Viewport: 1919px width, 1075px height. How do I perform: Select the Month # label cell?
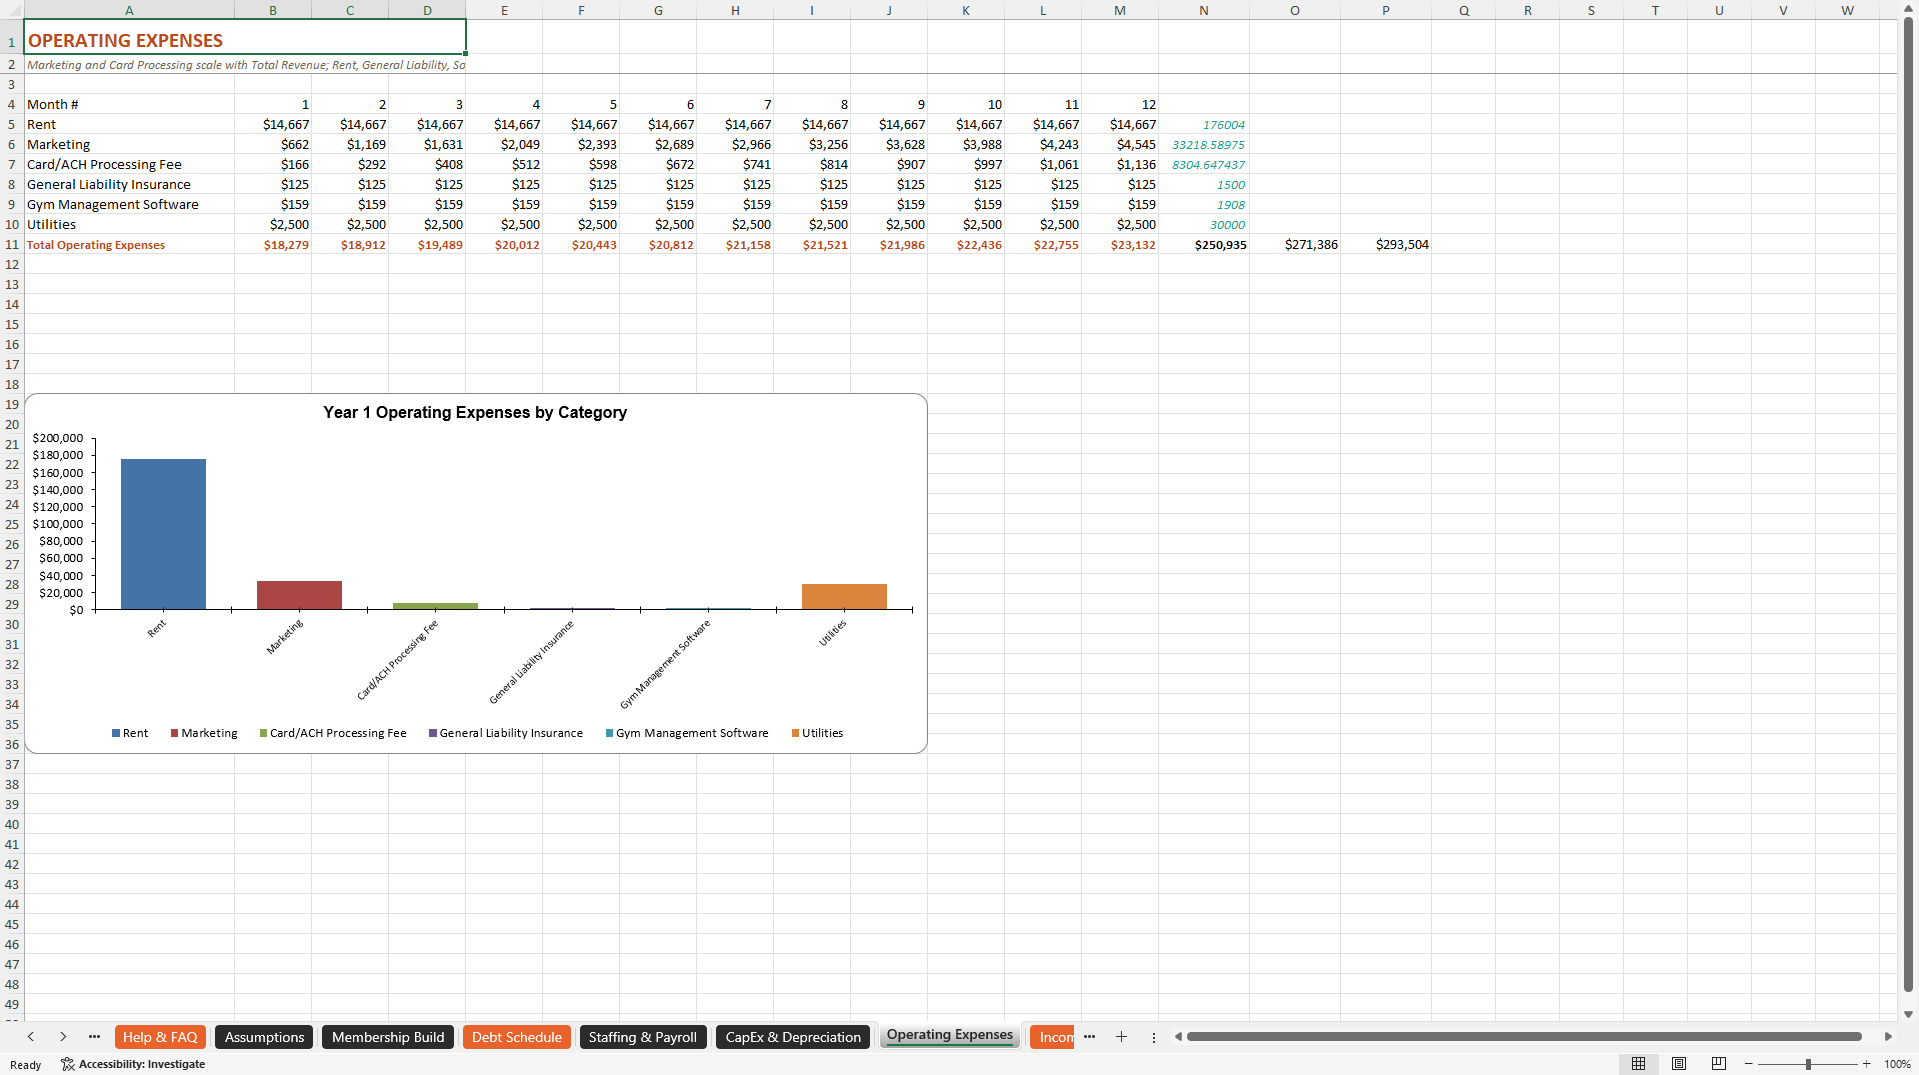point(129,105)
